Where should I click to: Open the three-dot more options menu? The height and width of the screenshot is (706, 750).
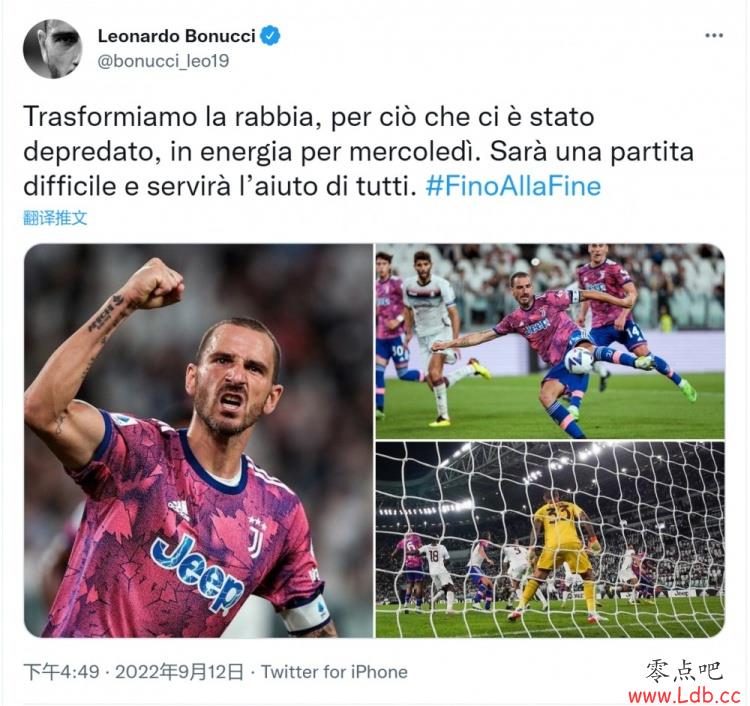(x=714, y=35)
